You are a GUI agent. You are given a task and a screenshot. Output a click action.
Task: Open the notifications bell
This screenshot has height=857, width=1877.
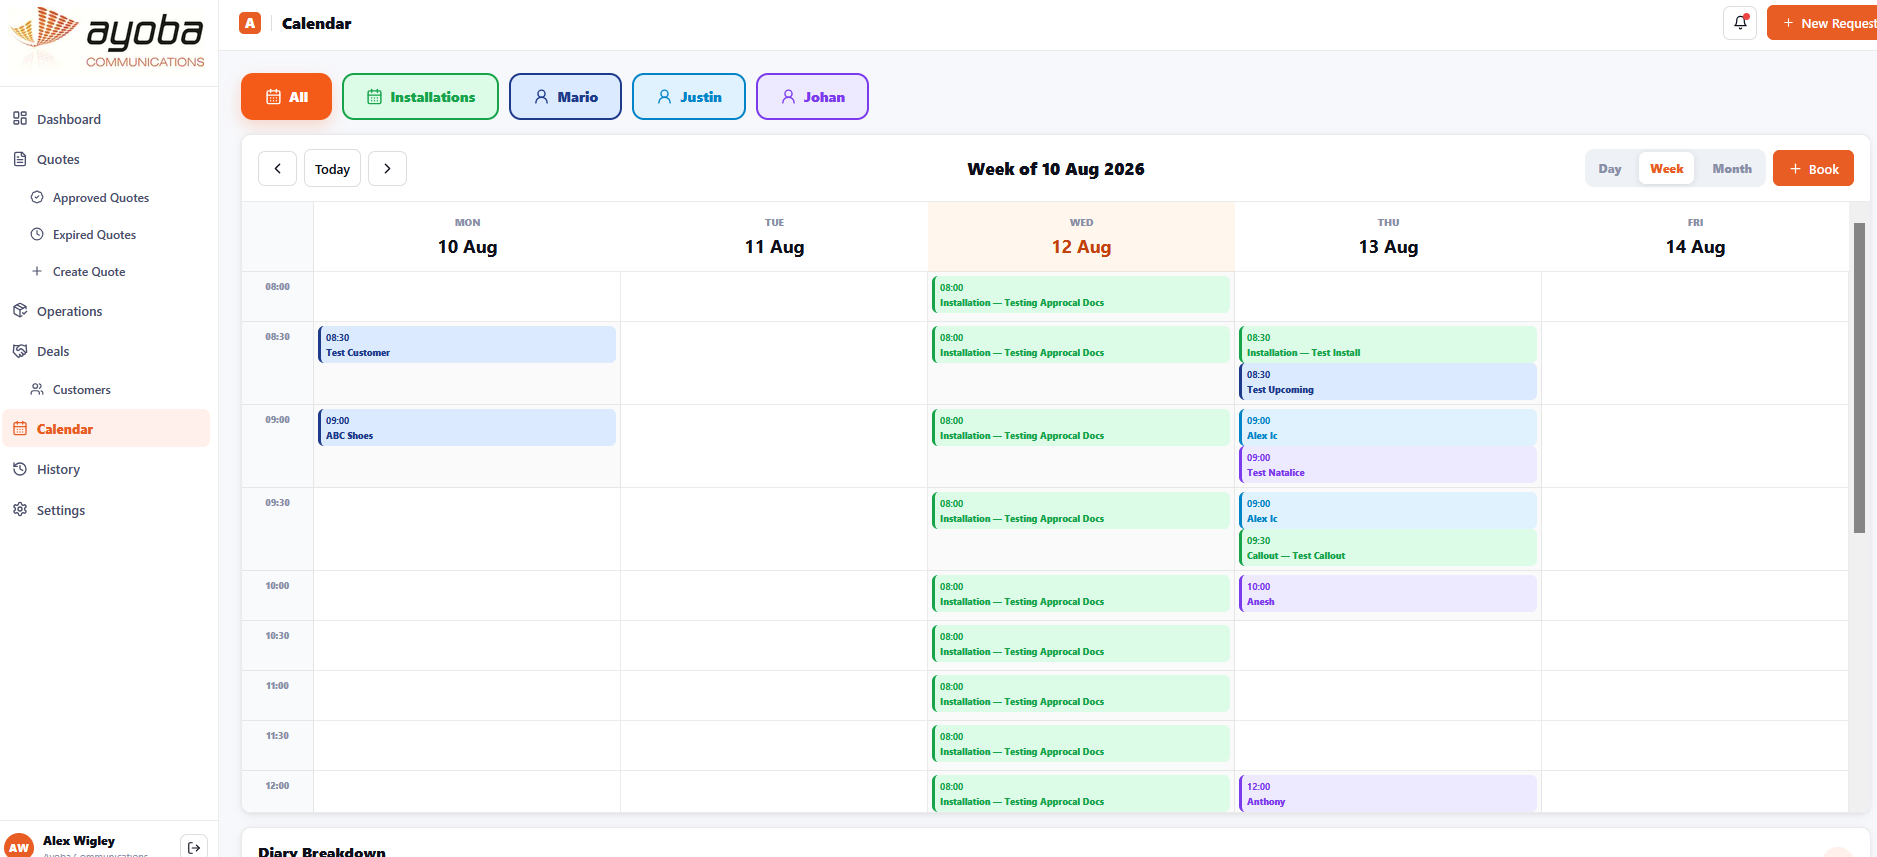coord(1740,23)
